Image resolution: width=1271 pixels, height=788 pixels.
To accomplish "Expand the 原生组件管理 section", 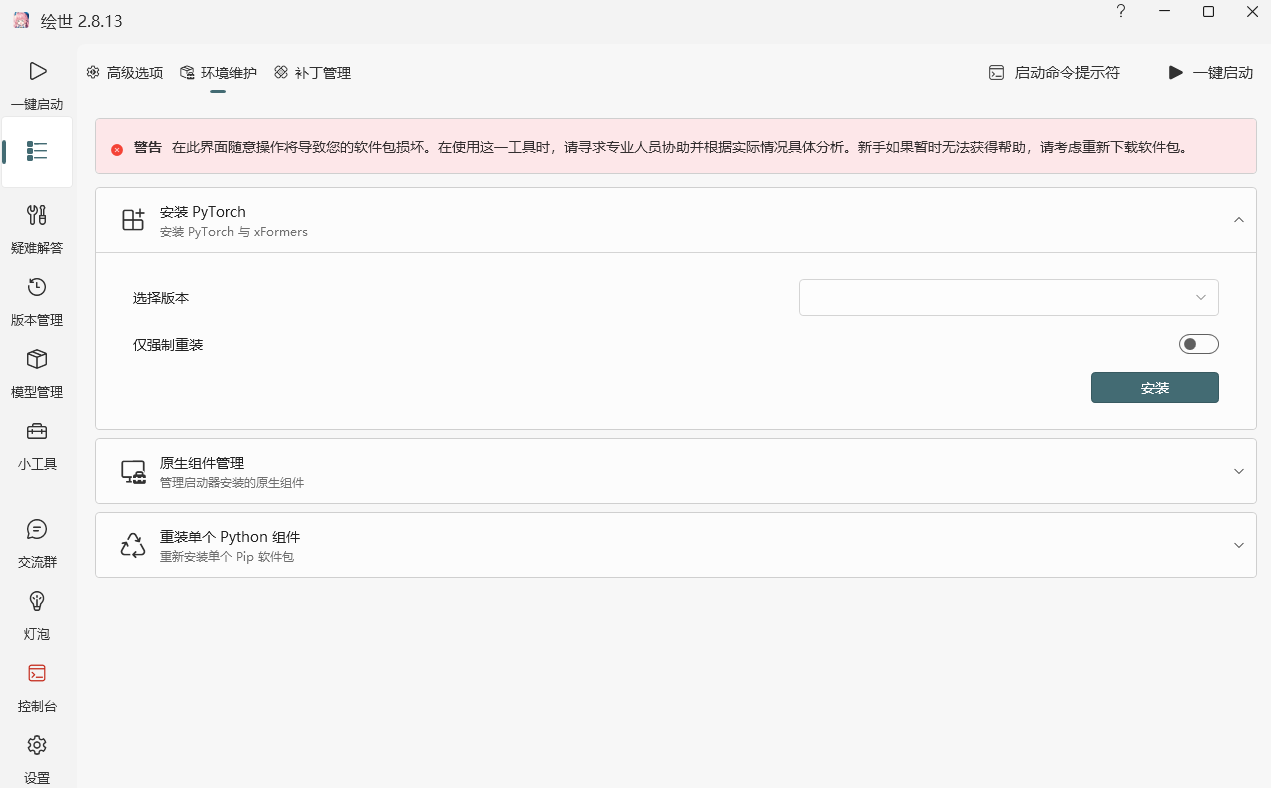I will 675,471.
